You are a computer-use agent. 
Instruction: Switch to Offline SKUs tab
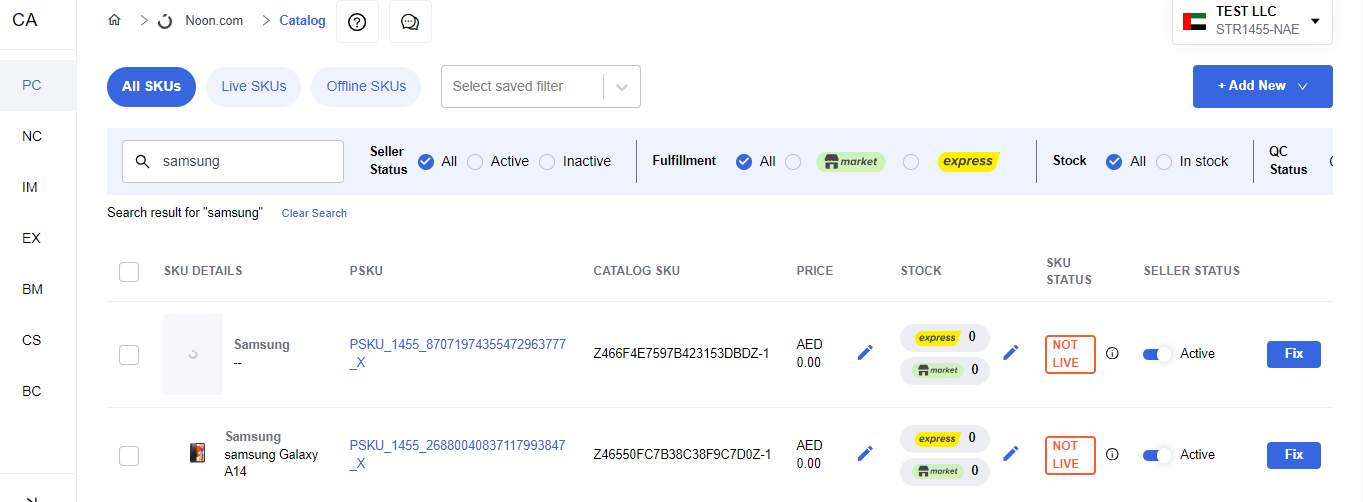(x=366, y=86)
